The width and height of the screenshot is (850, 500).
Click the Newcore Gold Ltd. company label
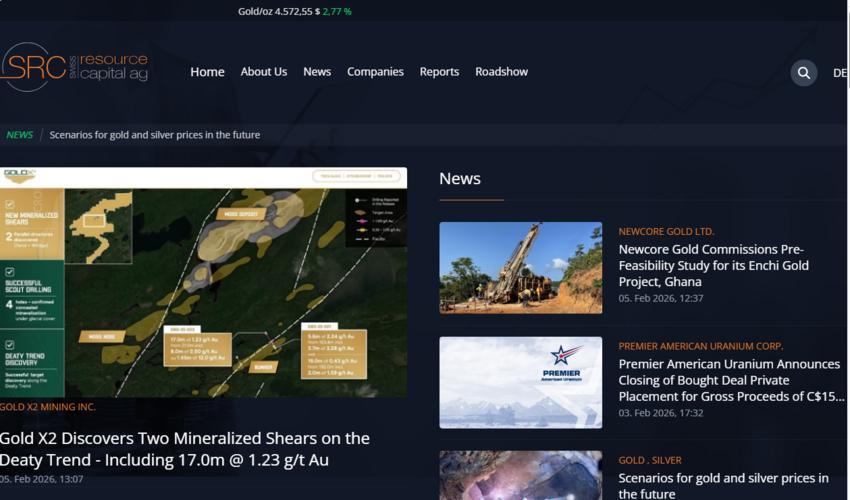(666, 232)
